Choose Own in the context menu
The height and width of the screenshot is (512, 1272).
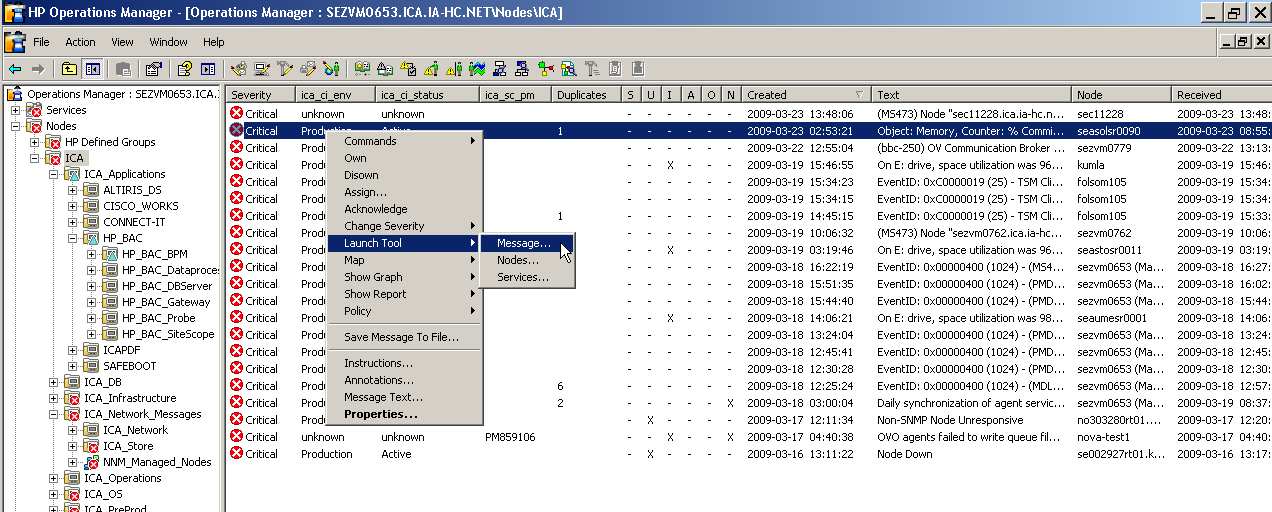coord(404,158)
